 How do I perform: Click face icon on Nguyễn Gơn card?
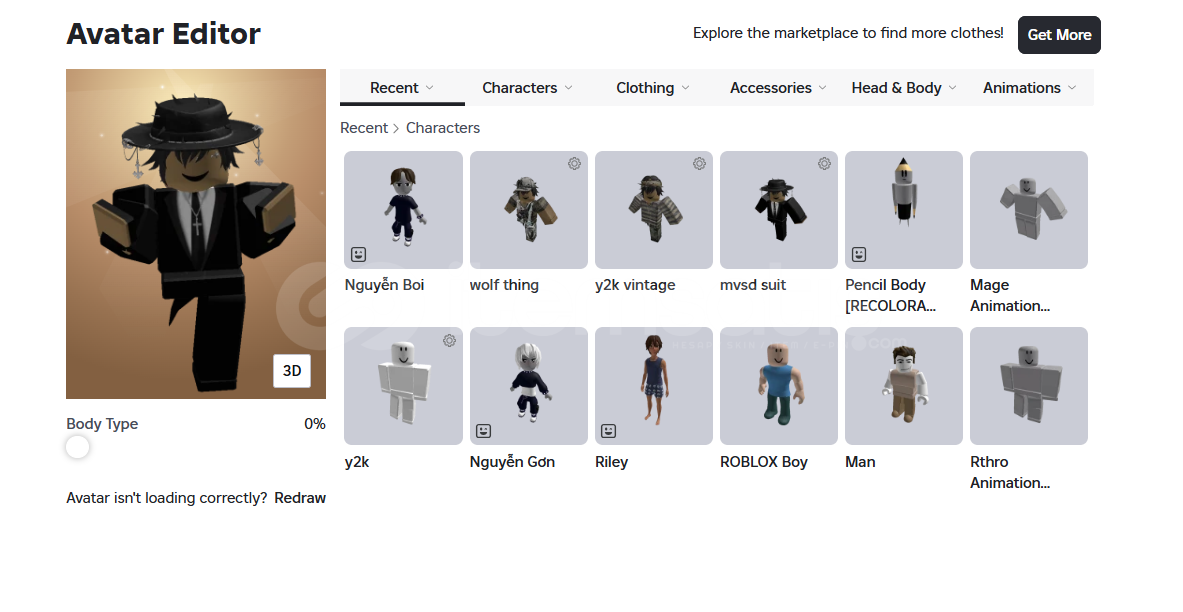pyautogui.click(x=484, y=431)
